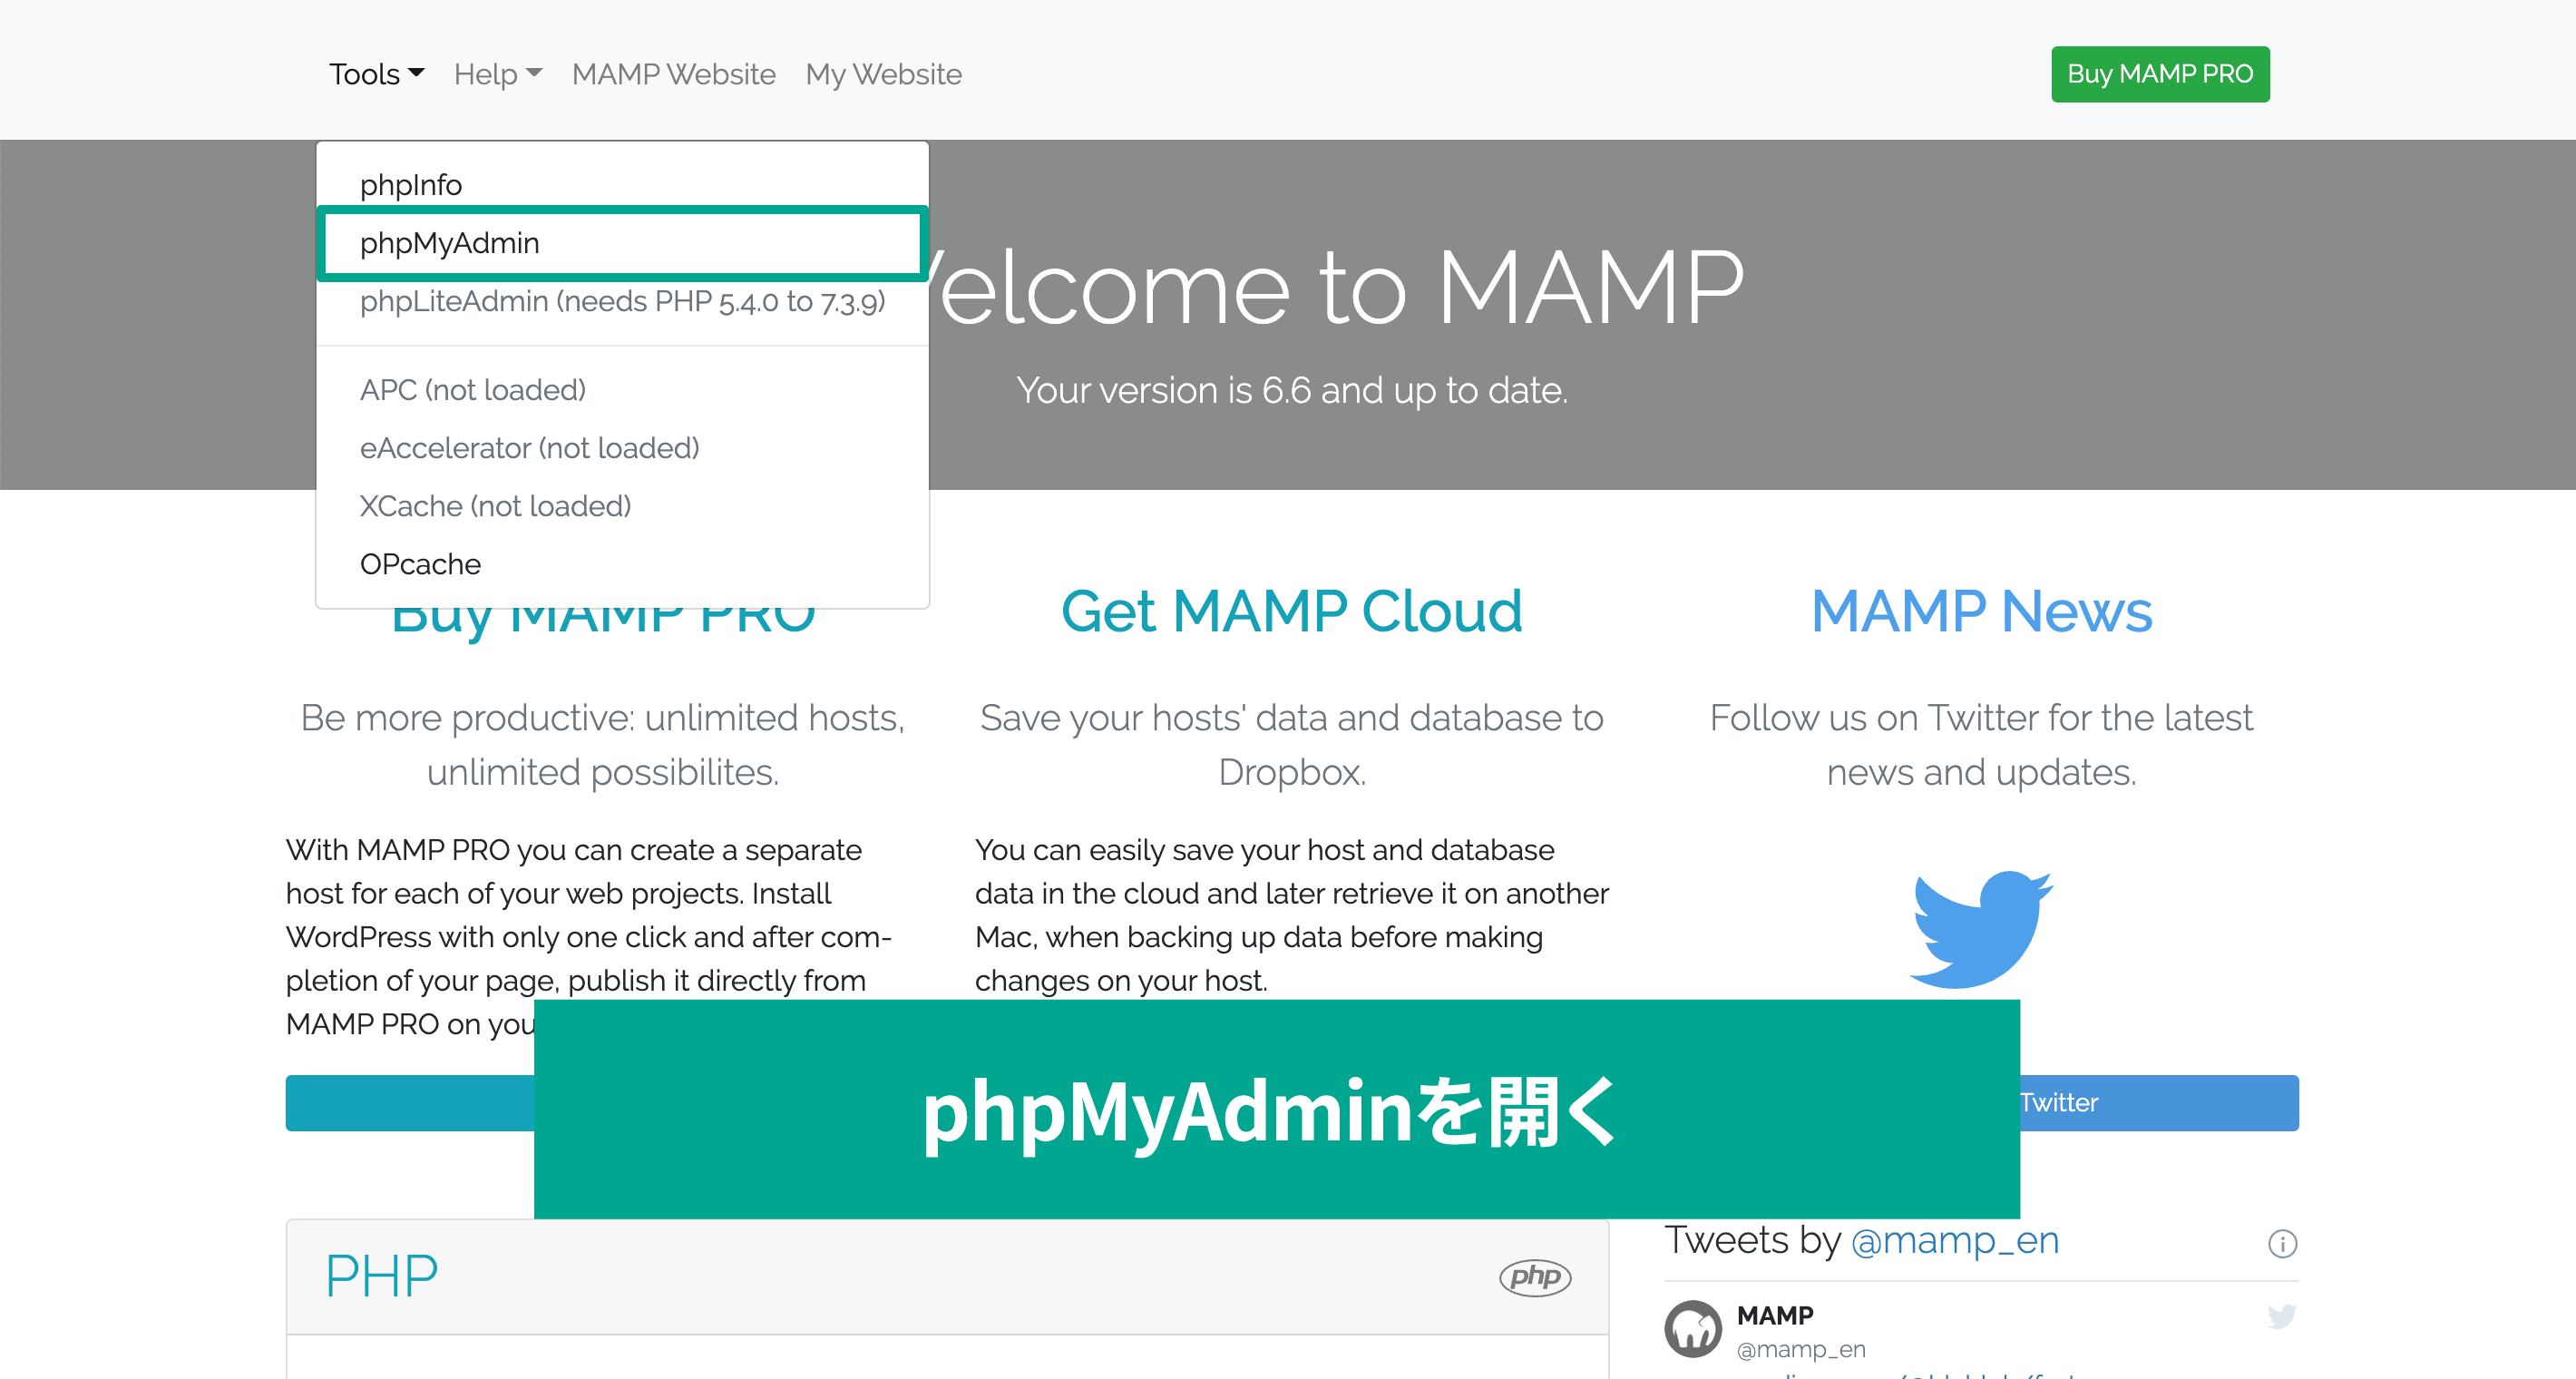Open OPcache from the Tools menu
2576x1379 pixels.
pos(622,563)
